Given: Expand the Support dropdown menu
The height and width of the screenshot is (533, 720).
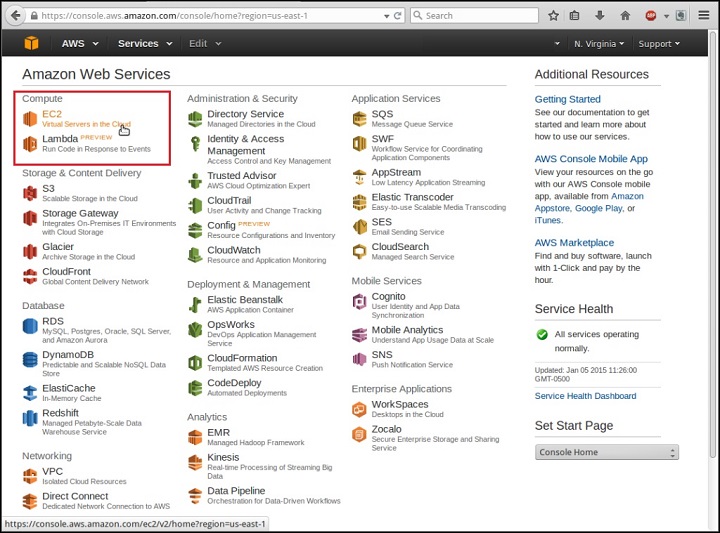Looking at the screenshot, I should coord(659,44).
